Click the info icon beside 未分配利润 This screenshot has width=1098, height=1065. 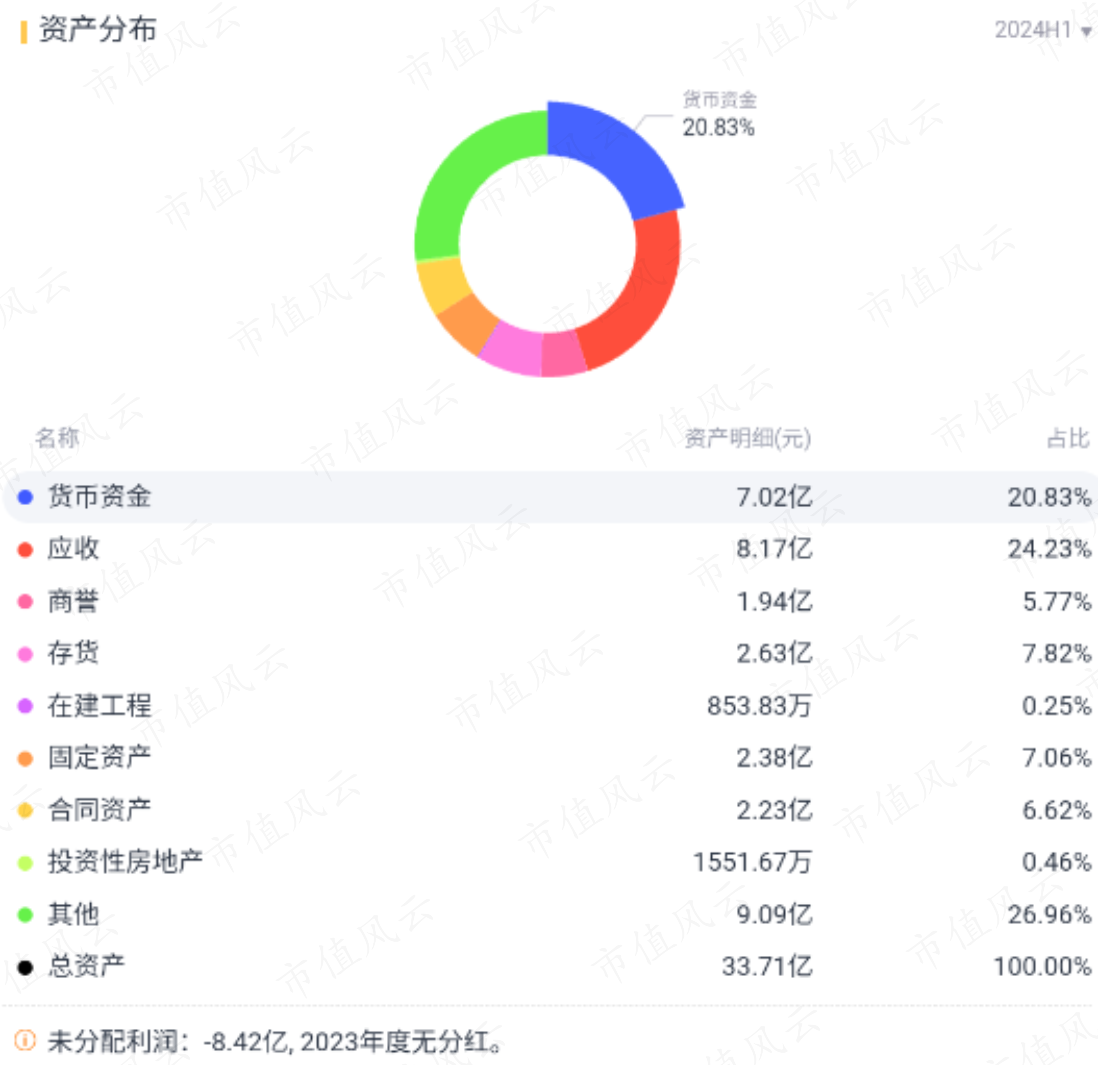[x=25, y=1040]
